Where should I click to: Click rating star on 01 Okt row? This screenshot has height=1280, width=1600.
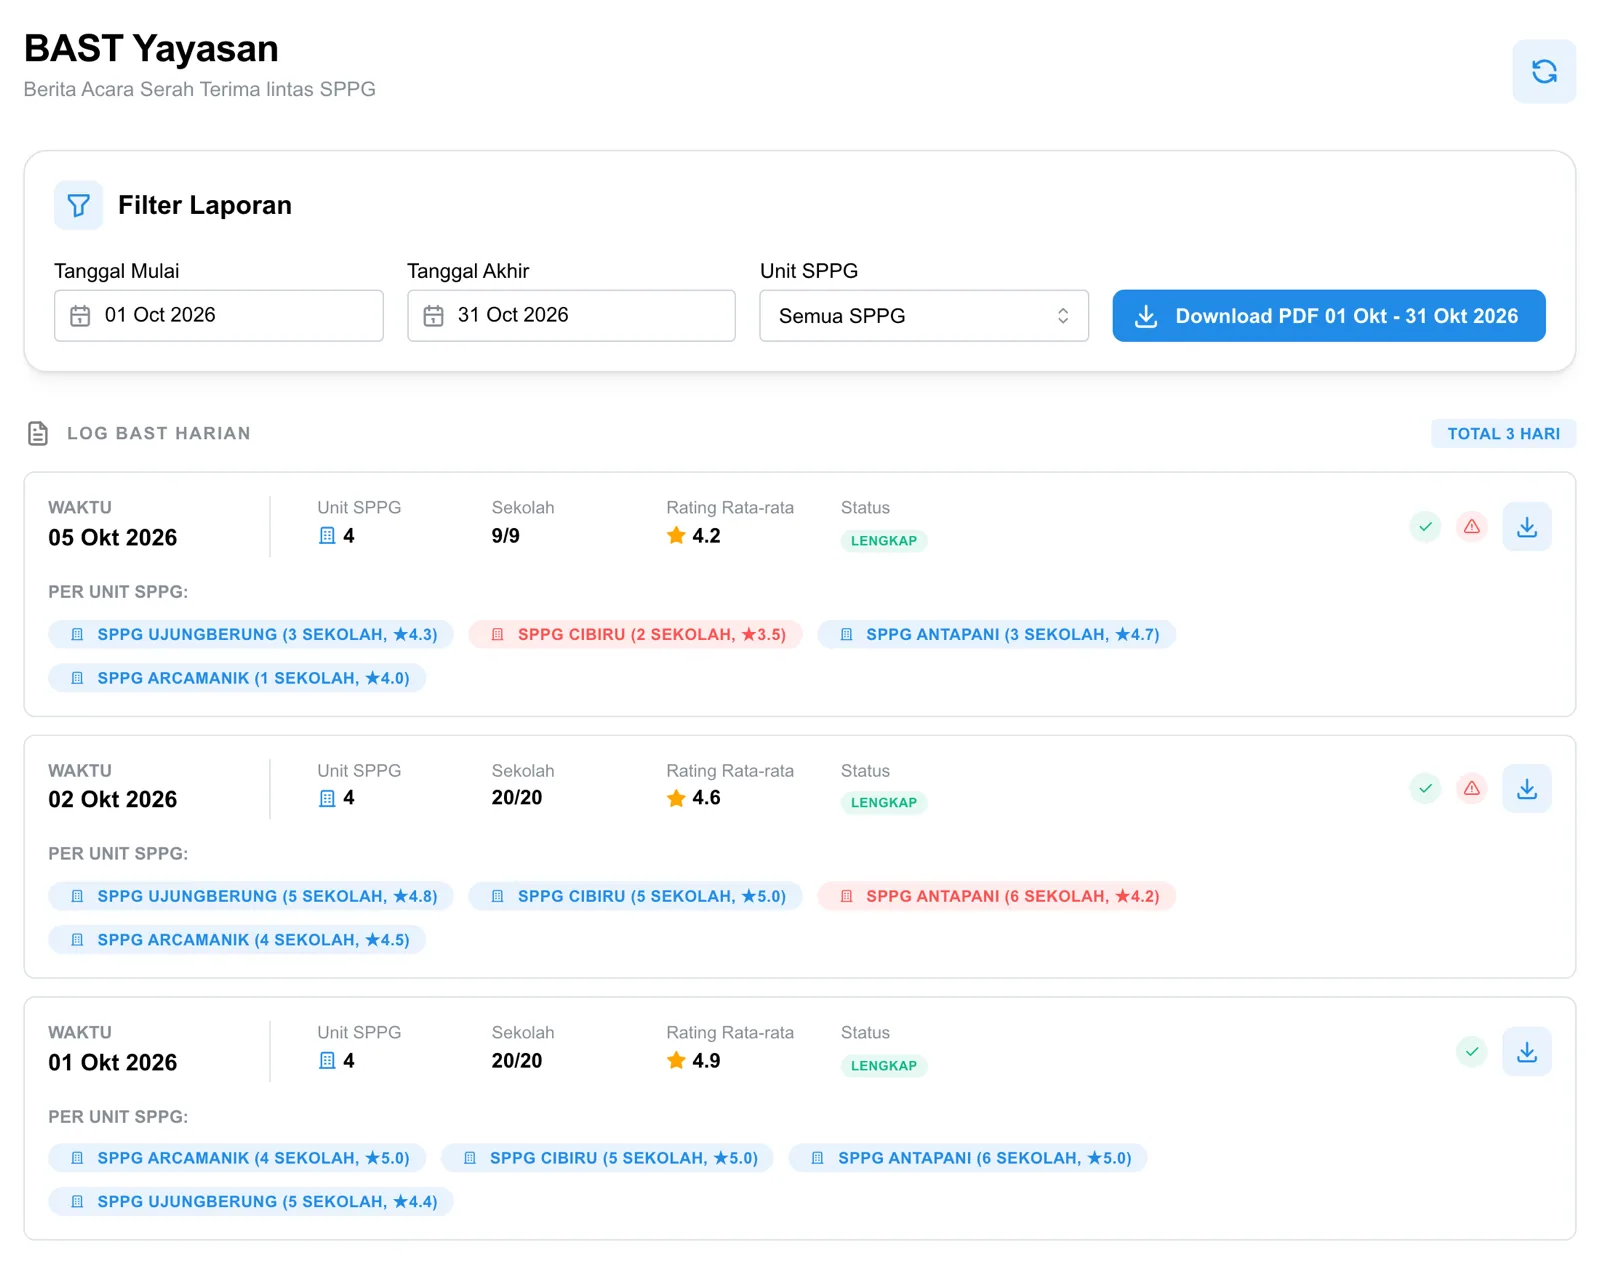pyautogui.click(x=676, y=1061)
